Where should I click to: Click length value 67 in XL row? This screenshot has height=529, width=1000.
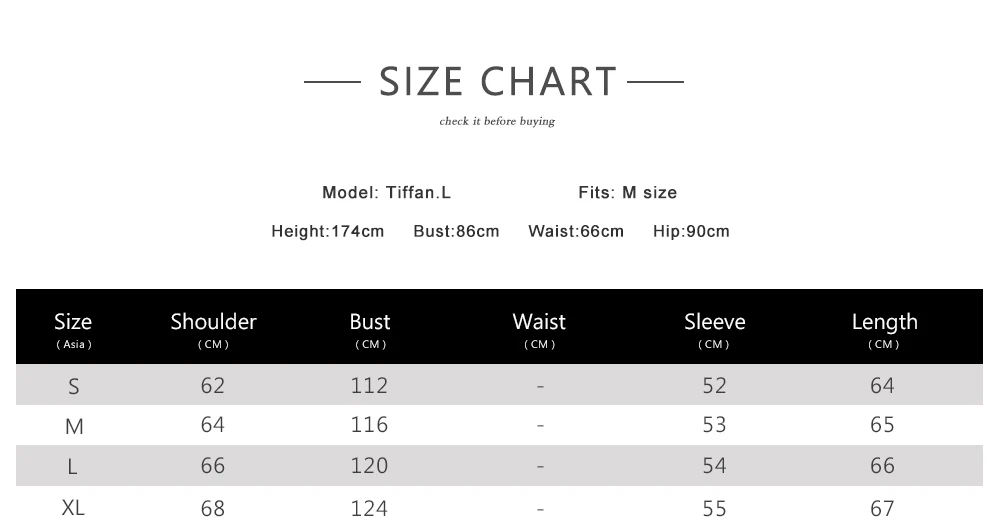882,508
